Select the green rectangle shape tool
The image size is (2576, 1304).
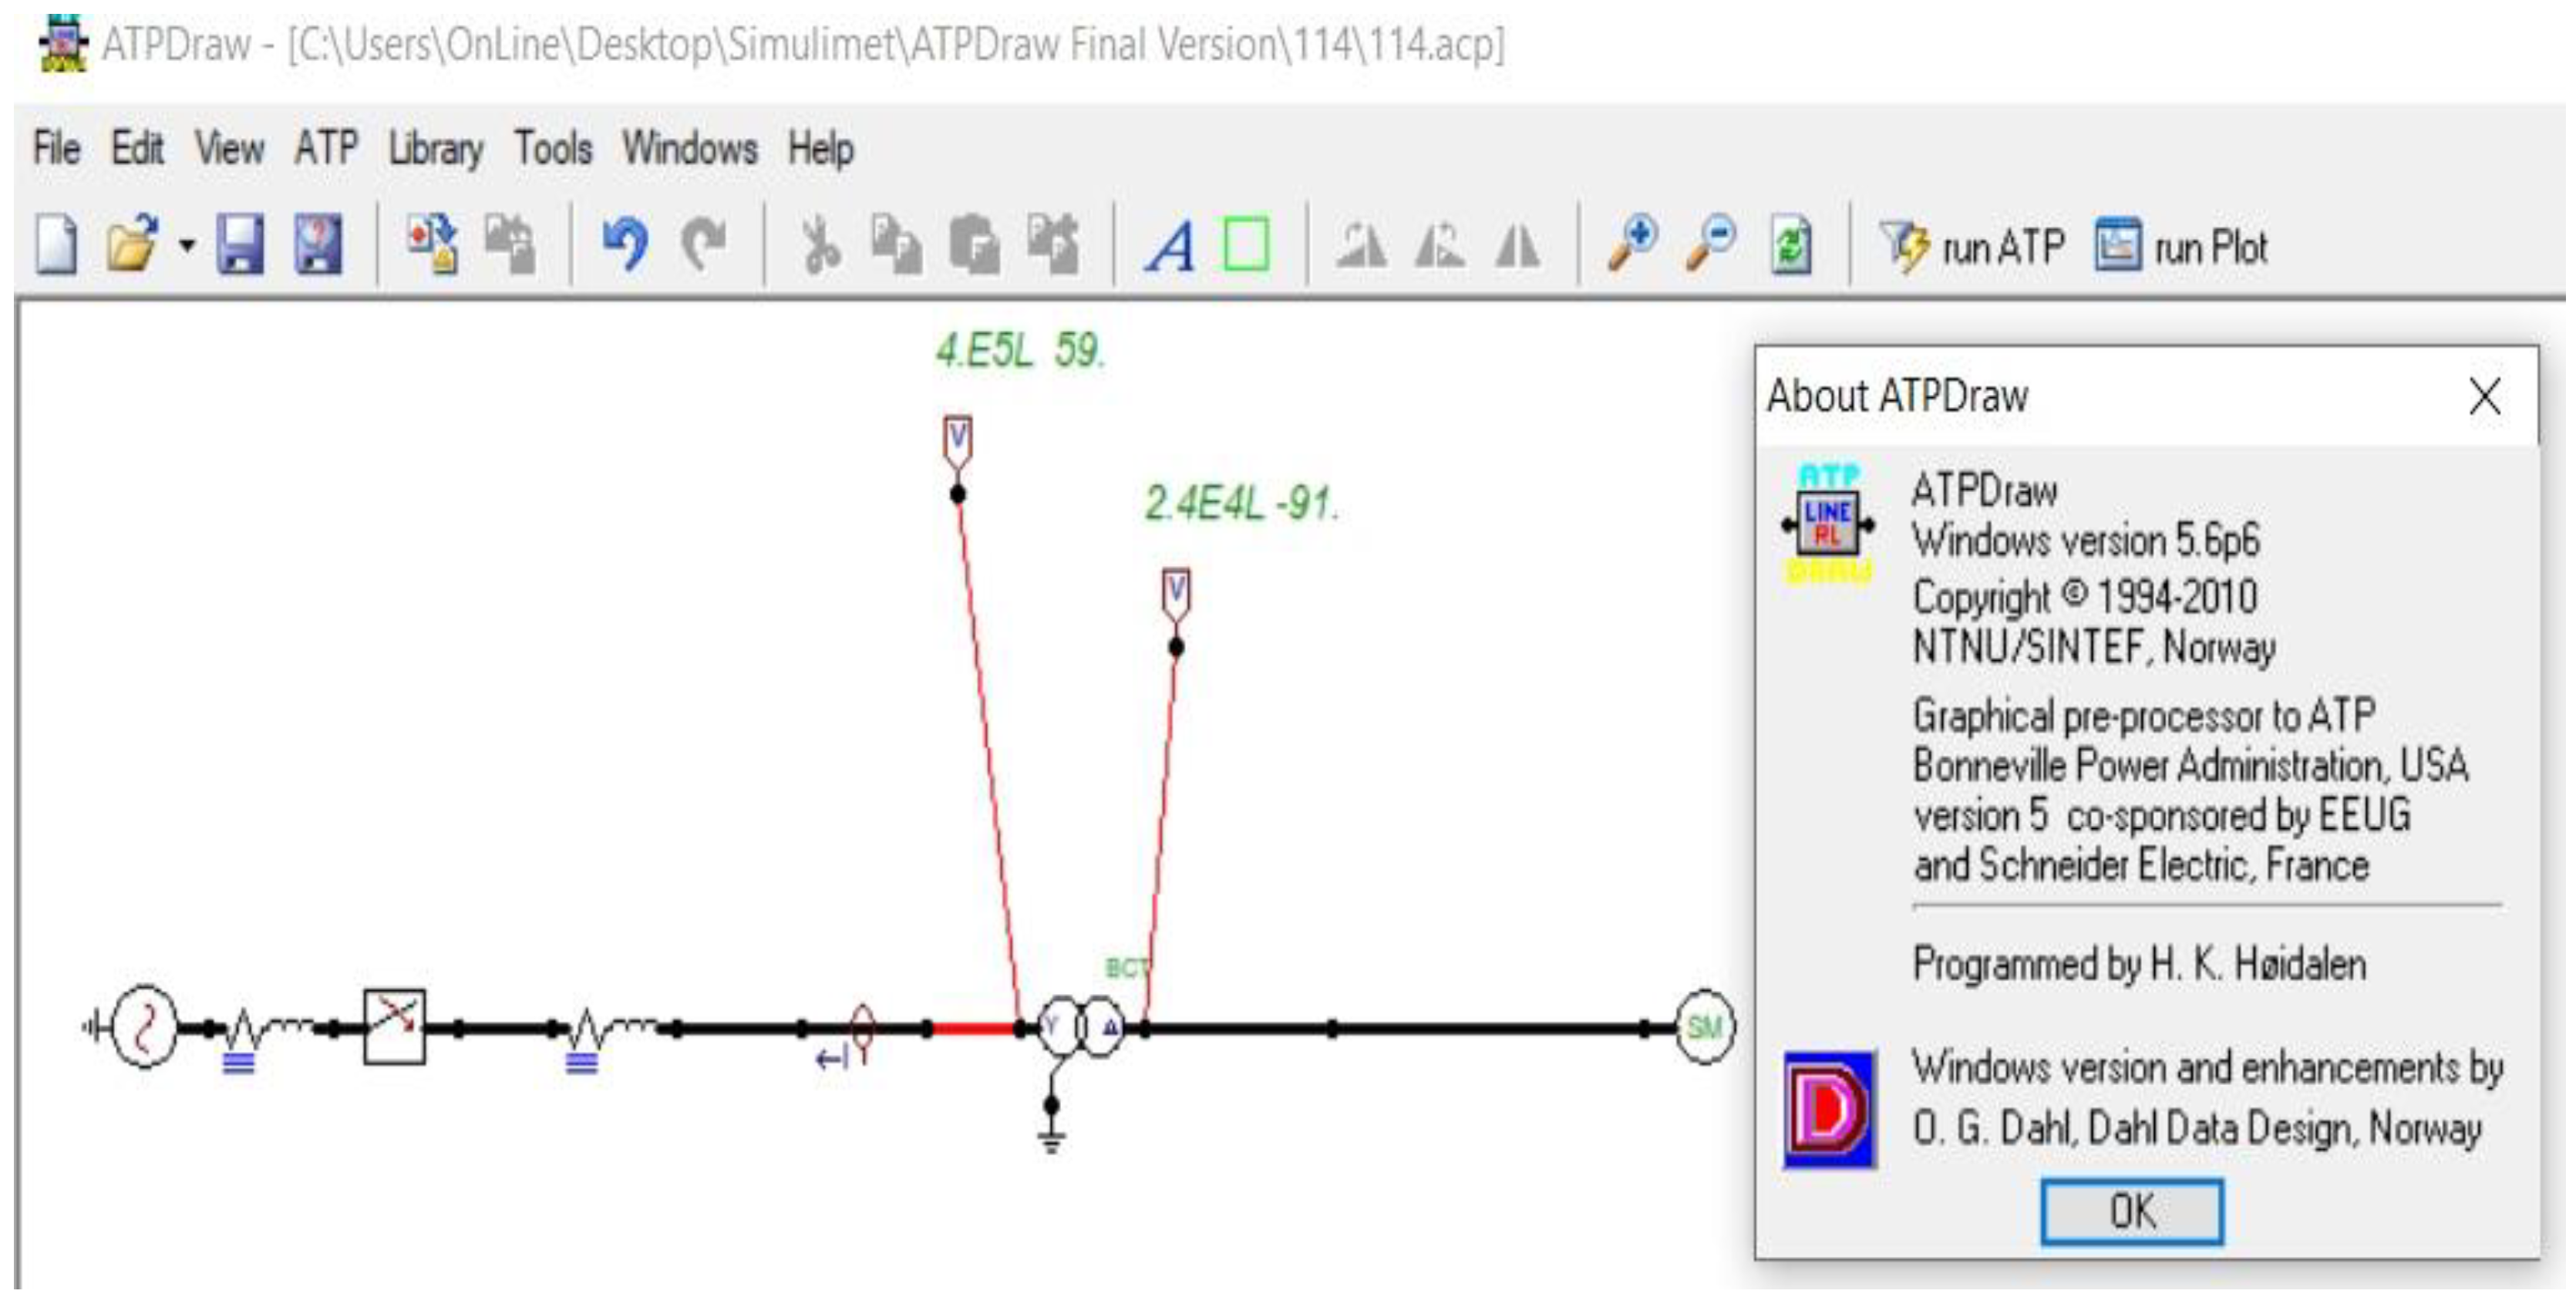pyautogui.click(x=1246, y=245)
